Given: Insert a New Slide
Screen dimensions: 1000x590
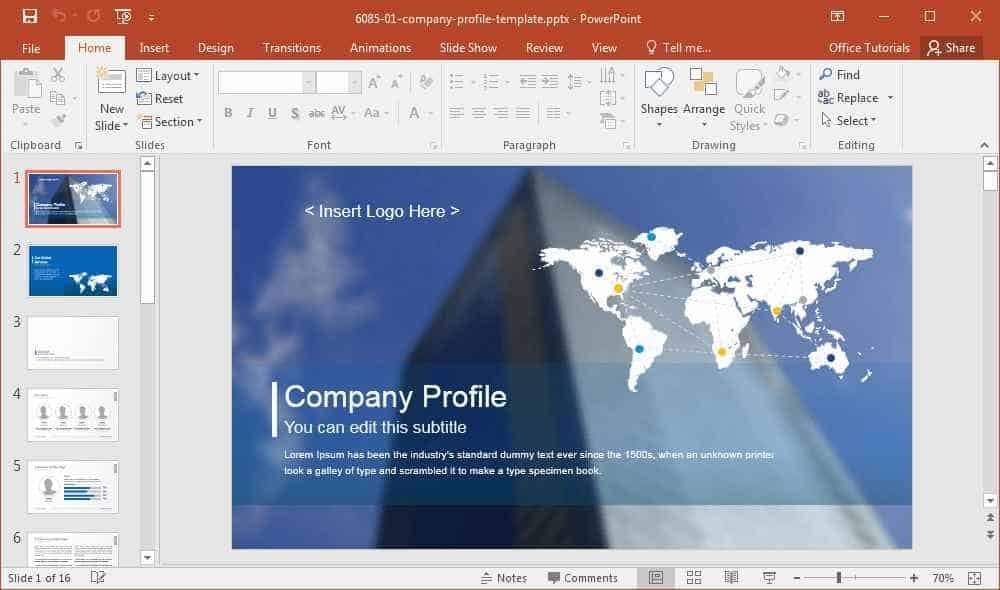Looking at the screenshot, I should point(112,99).
